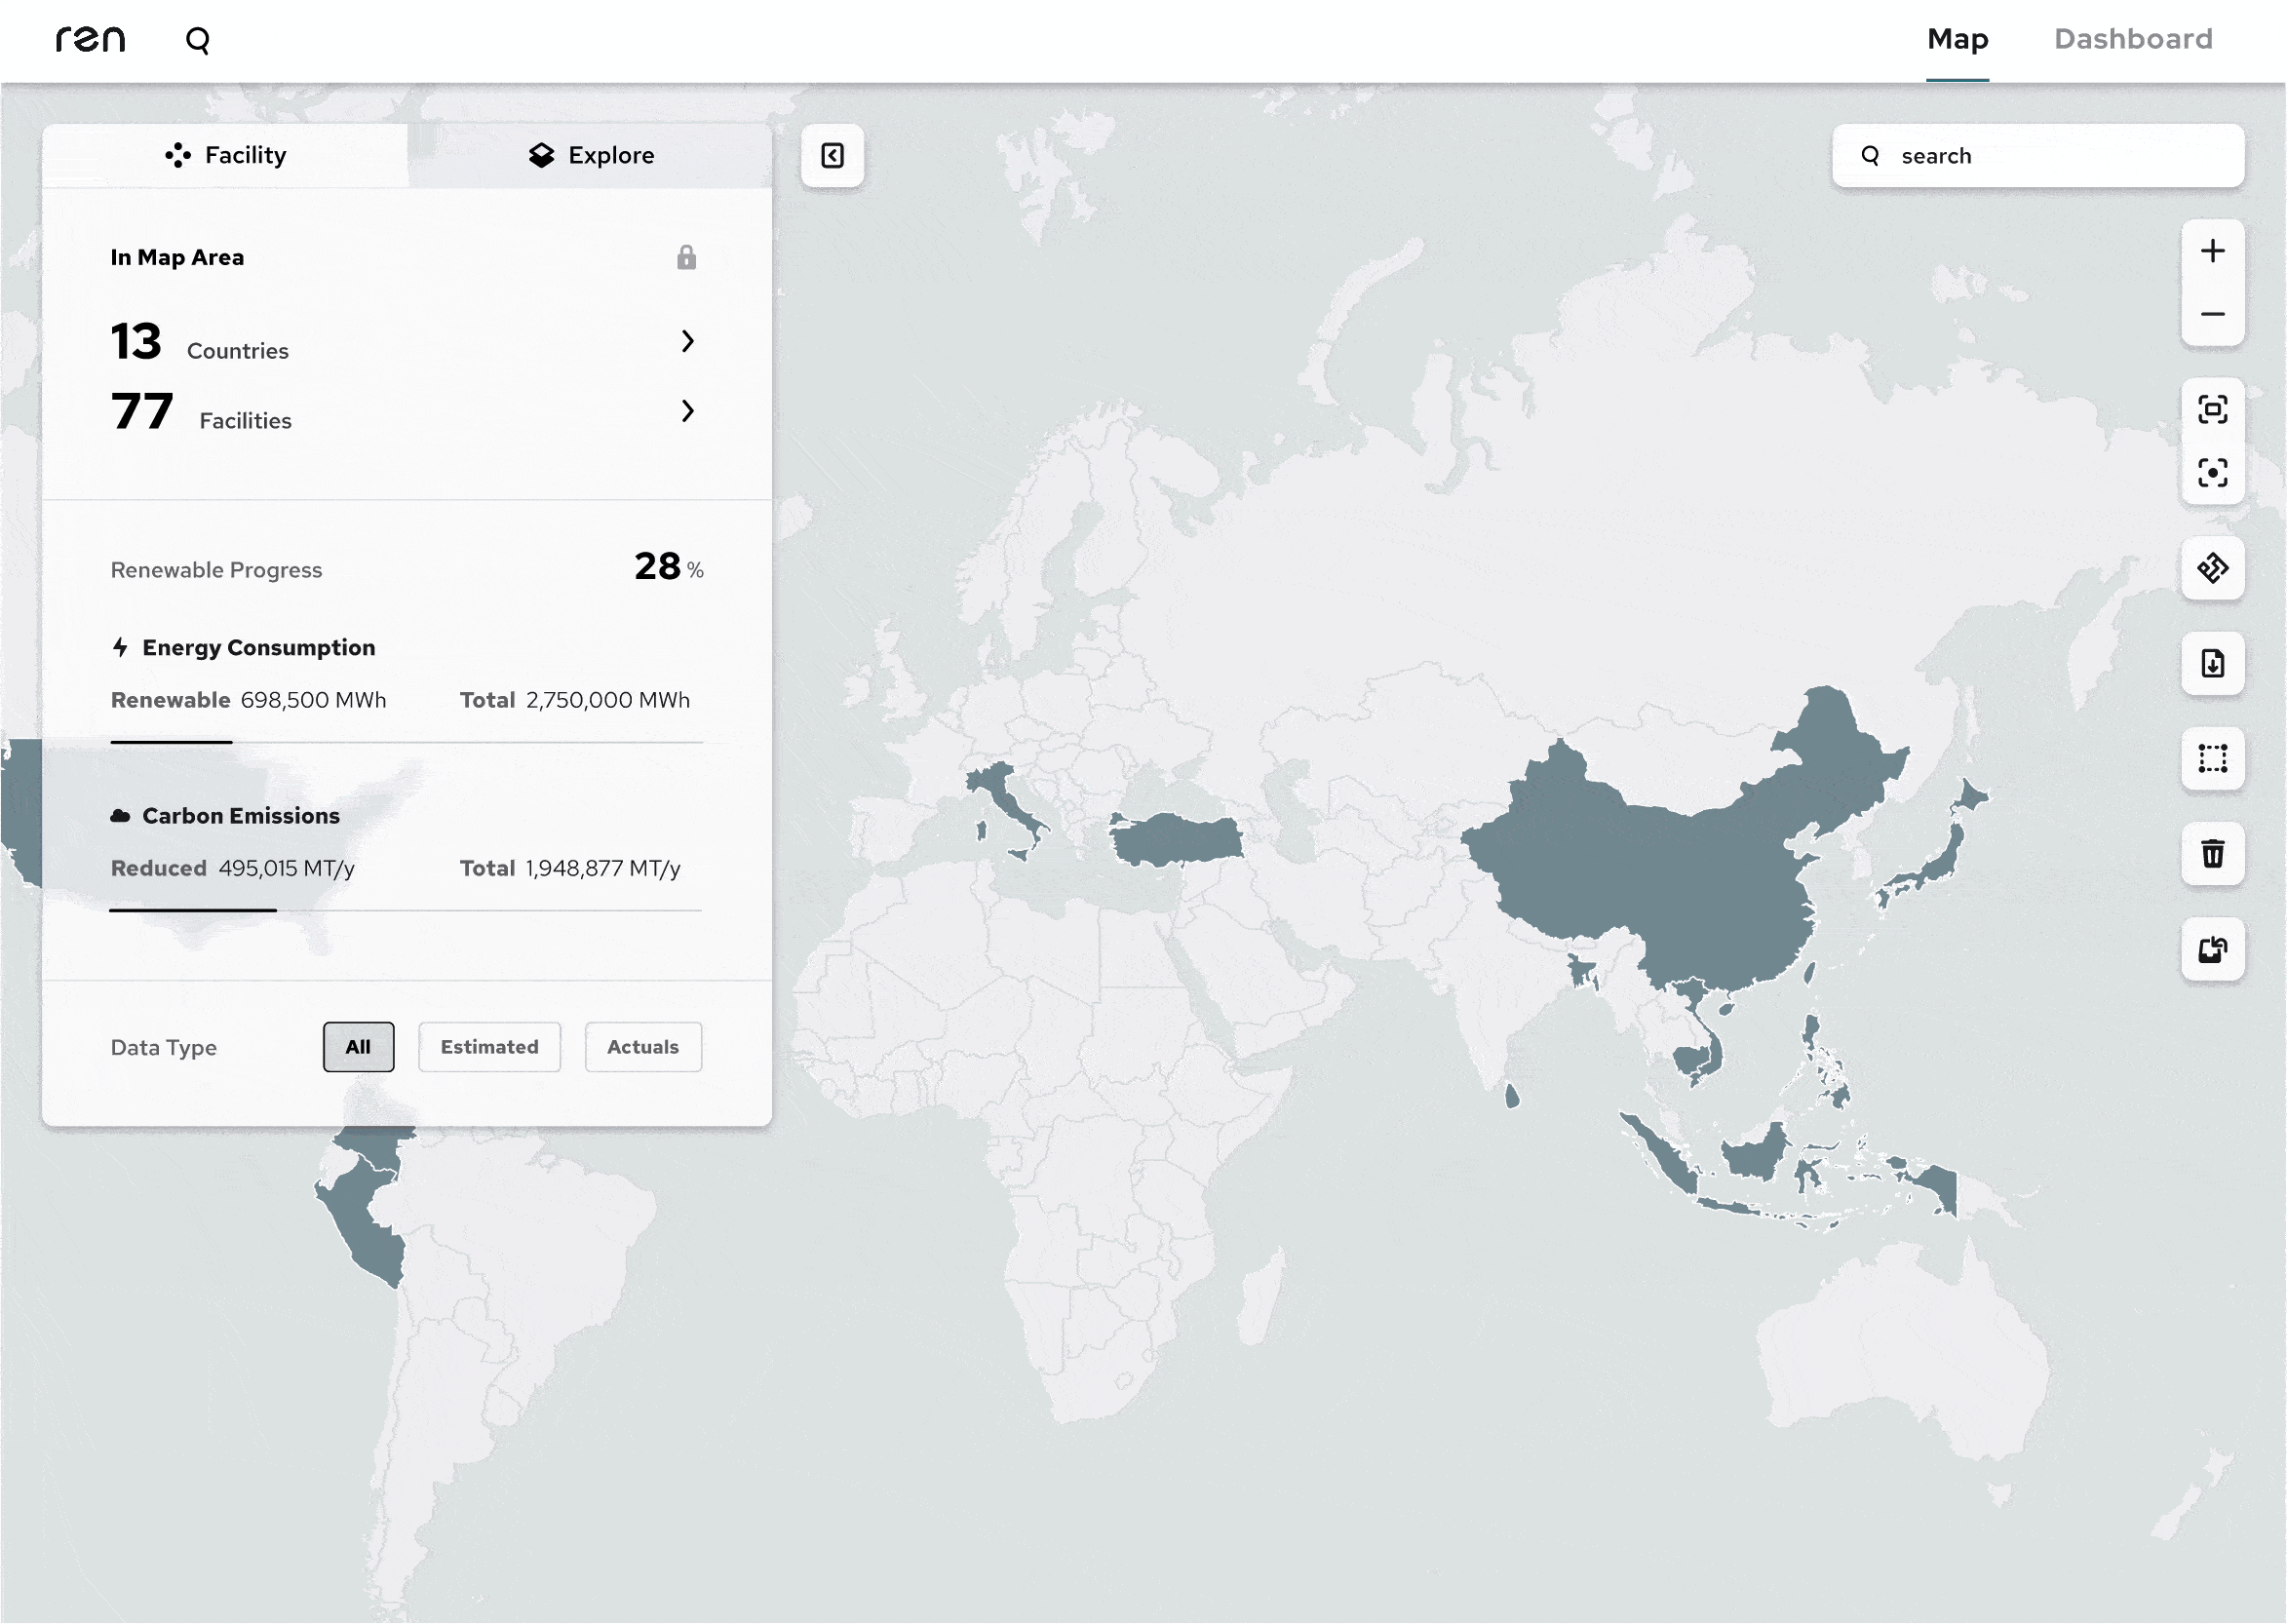
Task: Switch to the Facility tab
Action: pos(225,155)
